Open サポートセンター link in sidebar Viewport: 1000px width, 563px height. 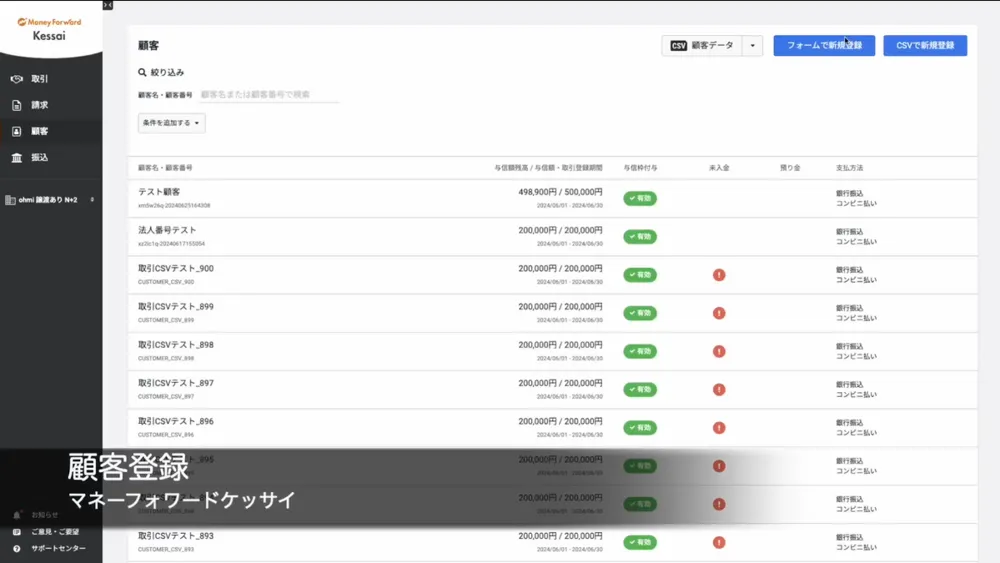pyautogui.click(x=57, y=548)
